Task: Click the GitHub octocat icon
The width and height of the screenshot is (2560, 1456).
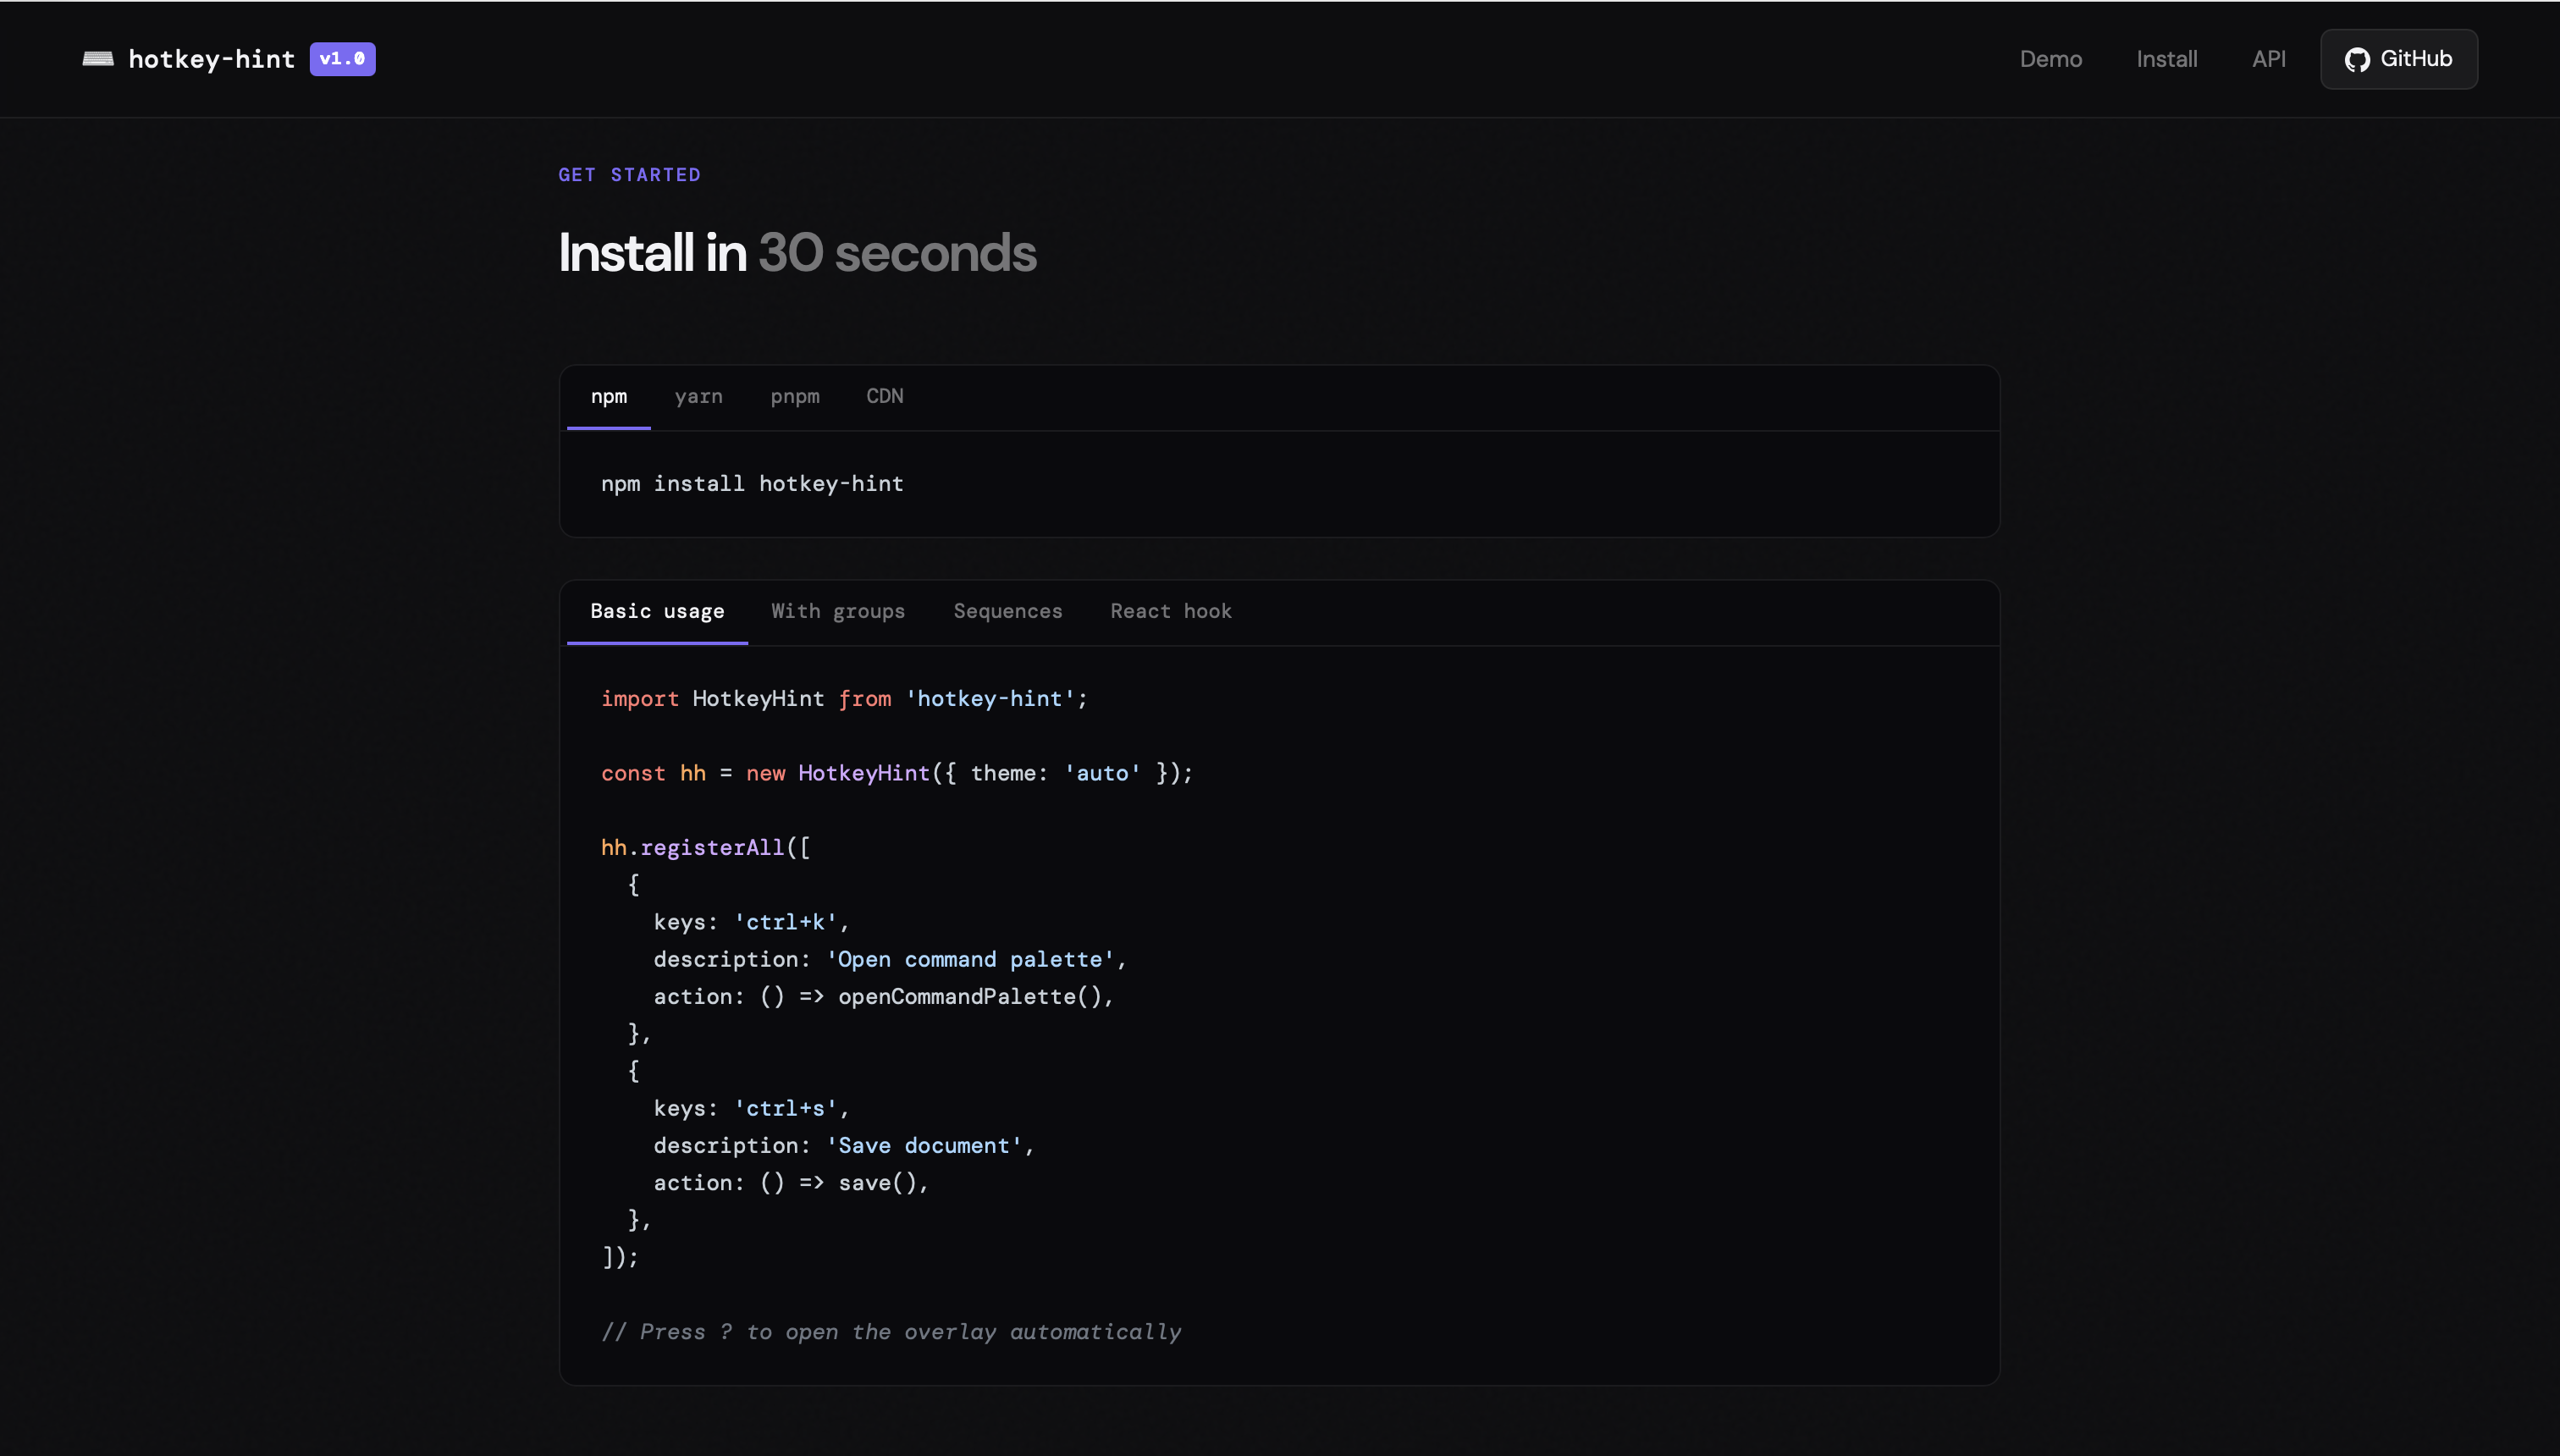Action: [2357, 59]
